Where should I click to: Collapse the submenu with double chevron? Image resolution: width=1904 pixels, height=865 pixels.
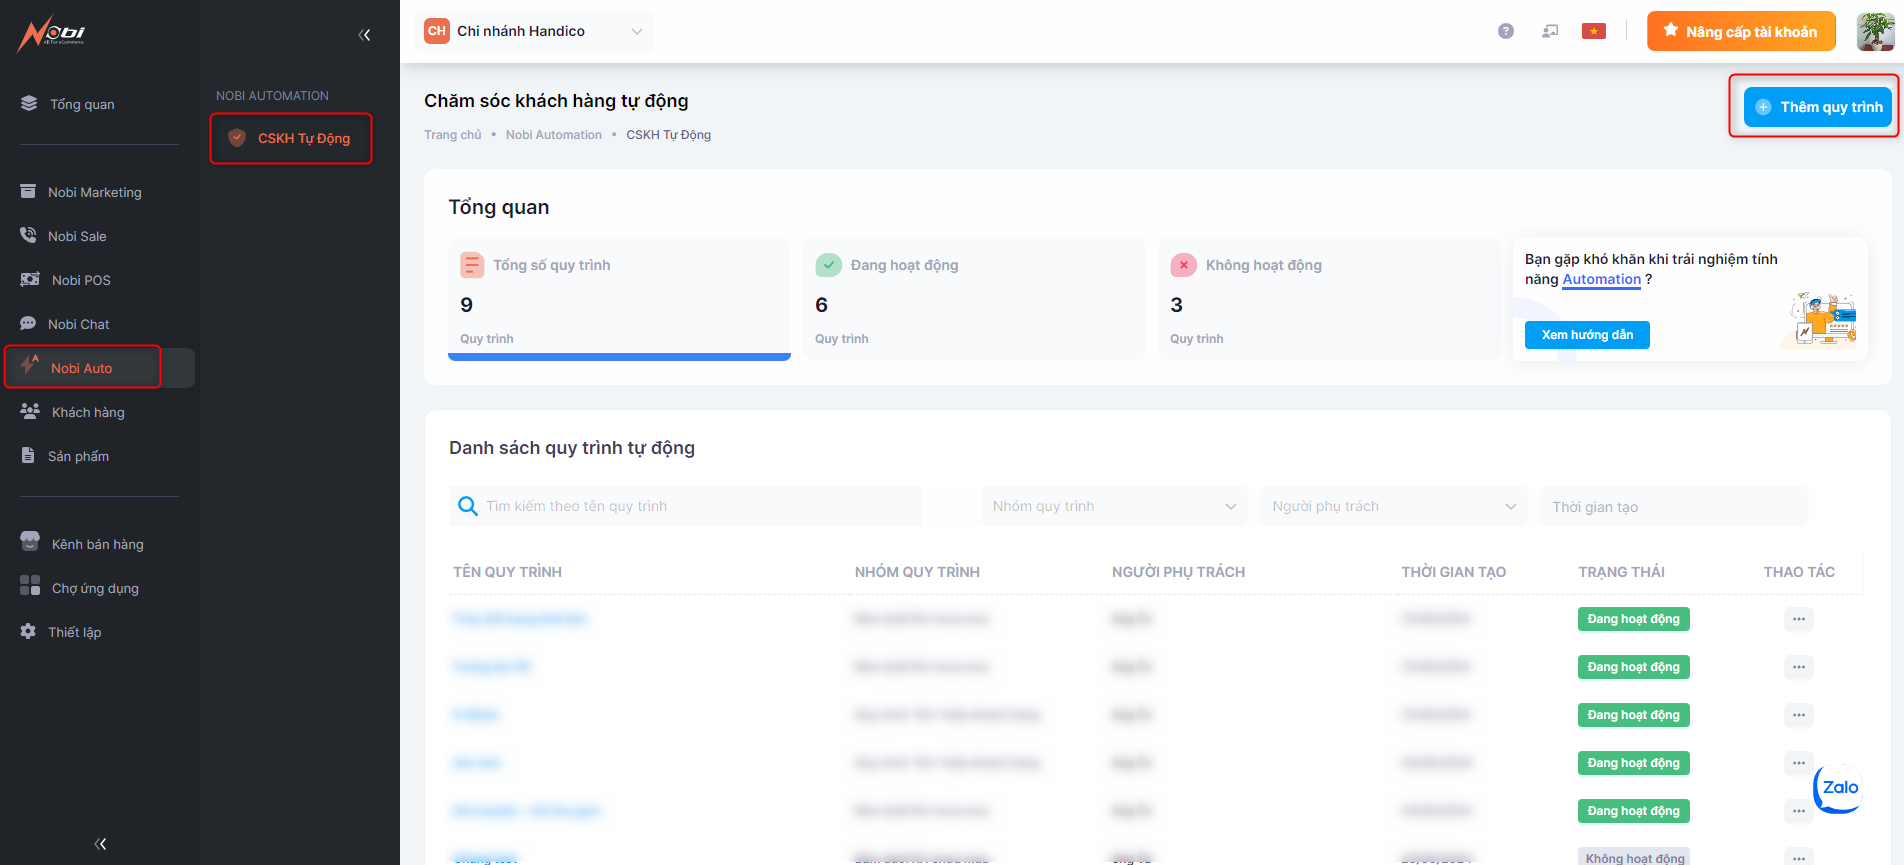(x=364, y=35)
